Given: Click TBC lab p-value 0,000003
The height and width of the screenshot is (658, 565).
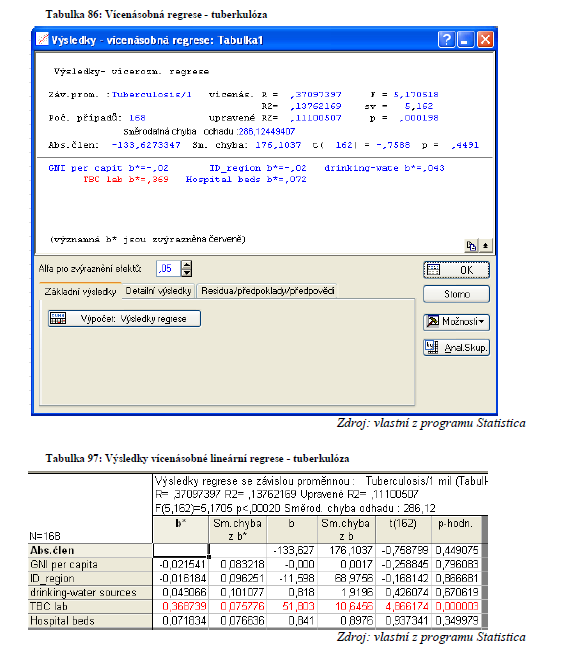Looking at the screenshot, I should (456, 606).
